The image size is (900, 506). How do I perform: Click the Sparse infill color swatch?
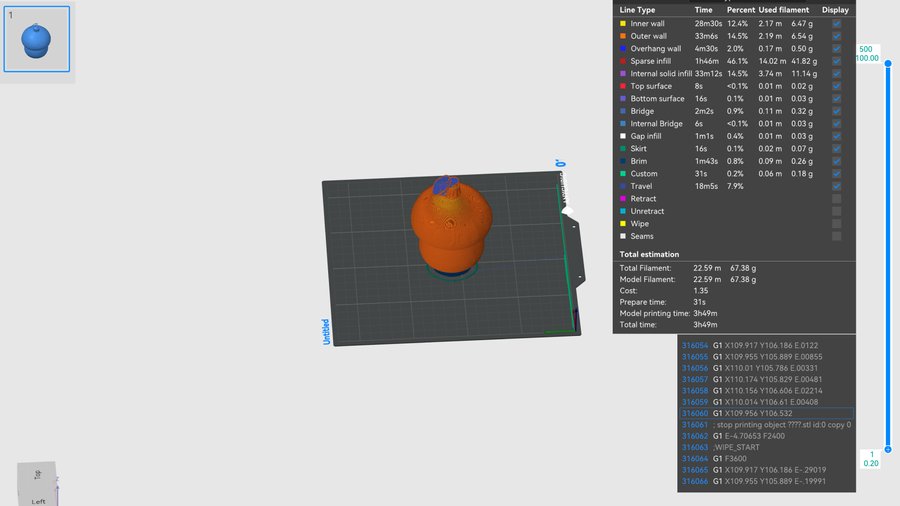click(x=623, y=61)
